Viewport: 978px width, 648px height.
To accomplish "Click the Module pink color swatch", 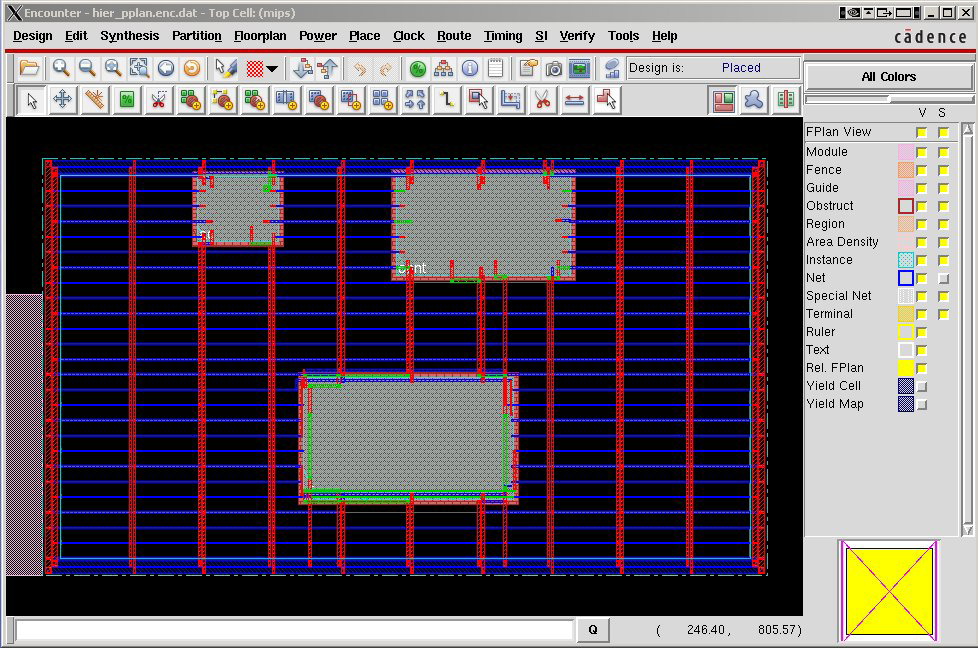I will pyautogui.click(x=906, y=152).
